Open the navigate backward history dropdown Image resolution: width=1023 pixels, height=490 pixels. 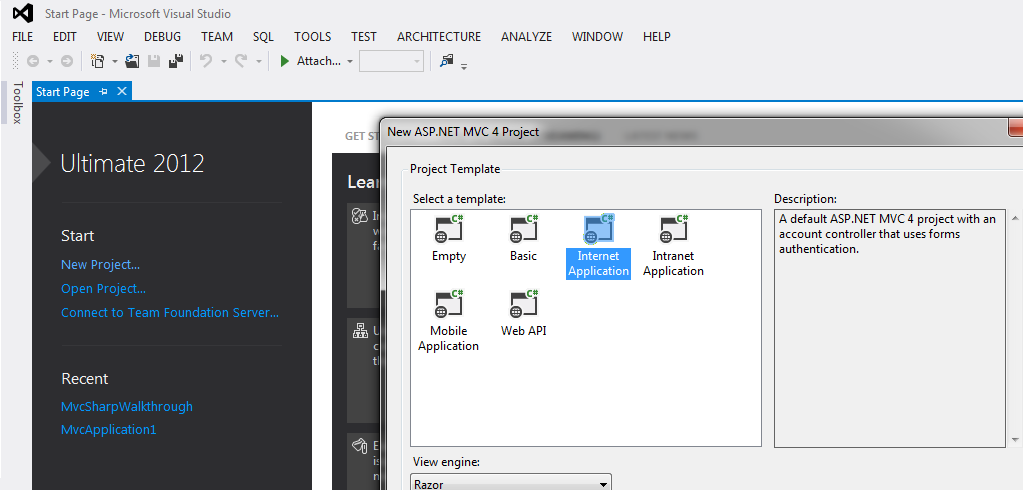tap(50, 61)
